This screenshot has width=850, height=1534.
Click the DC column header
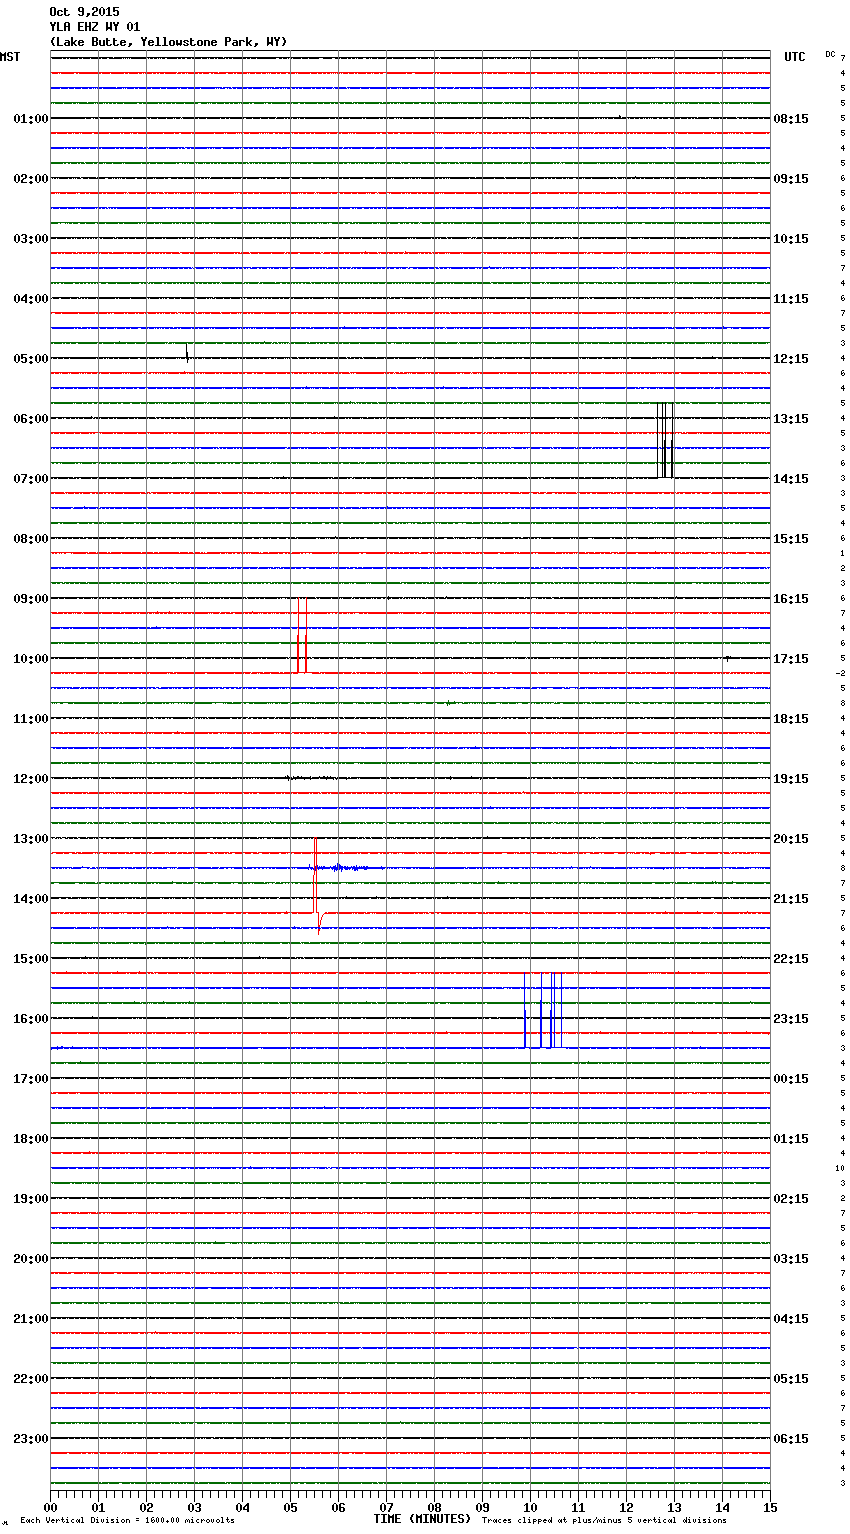tap(830, 54)
